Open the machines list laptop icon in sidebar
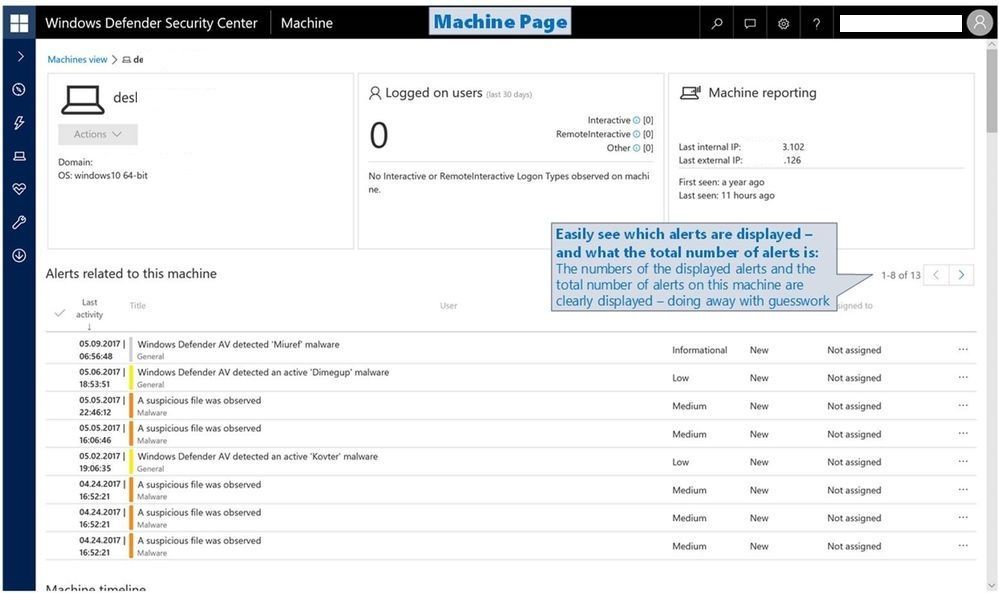 pyautogui.click(x=19, y=155)
